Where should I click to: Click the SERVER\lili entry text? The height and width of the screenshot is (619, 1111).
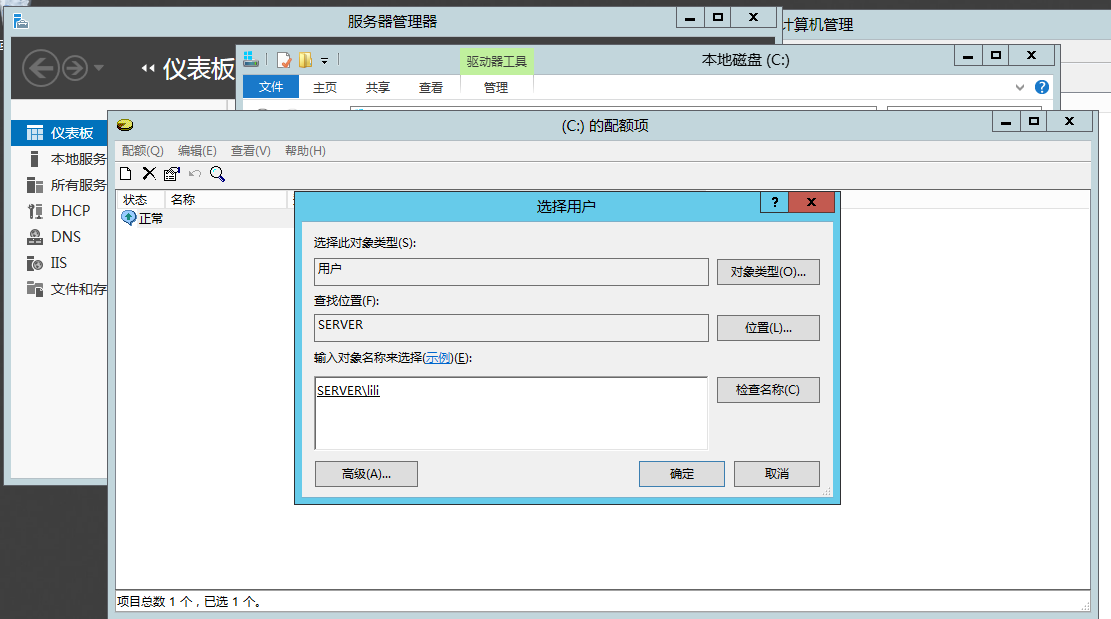click(x=348, y=390)
